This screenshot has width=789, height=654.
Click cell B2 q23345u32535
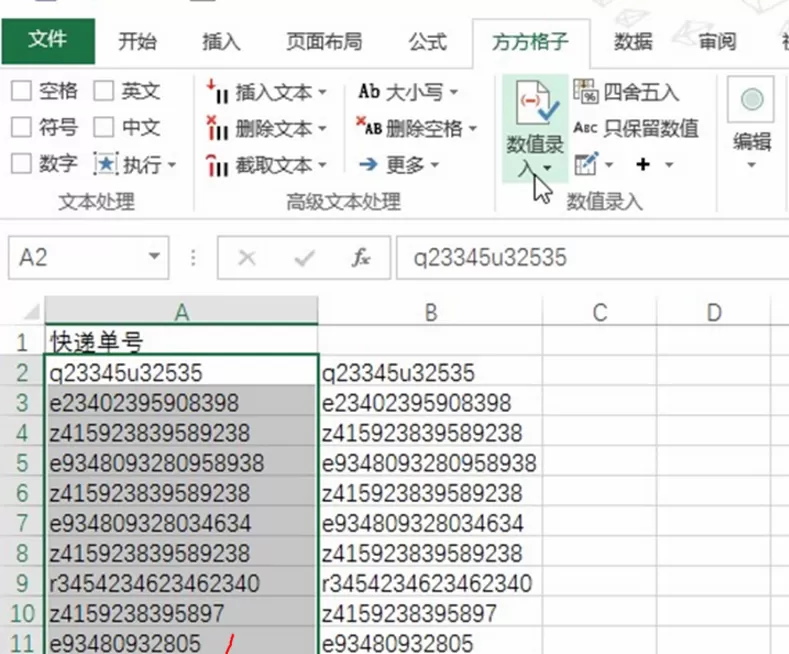(431, 372)
